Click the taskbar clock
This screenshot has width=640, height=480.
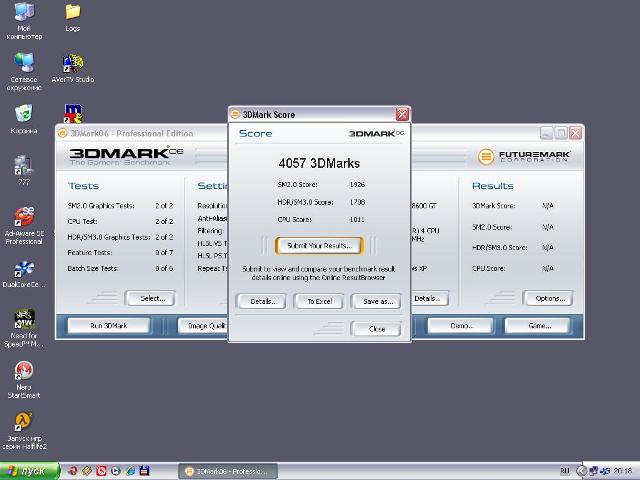pos(623,471)
